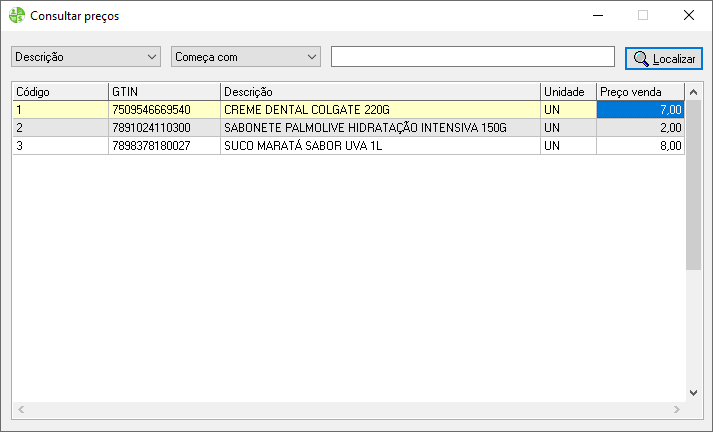The image size is (713, 432).
Task: Click the Descrição column header in table
Action: click(x=379, y=91)
